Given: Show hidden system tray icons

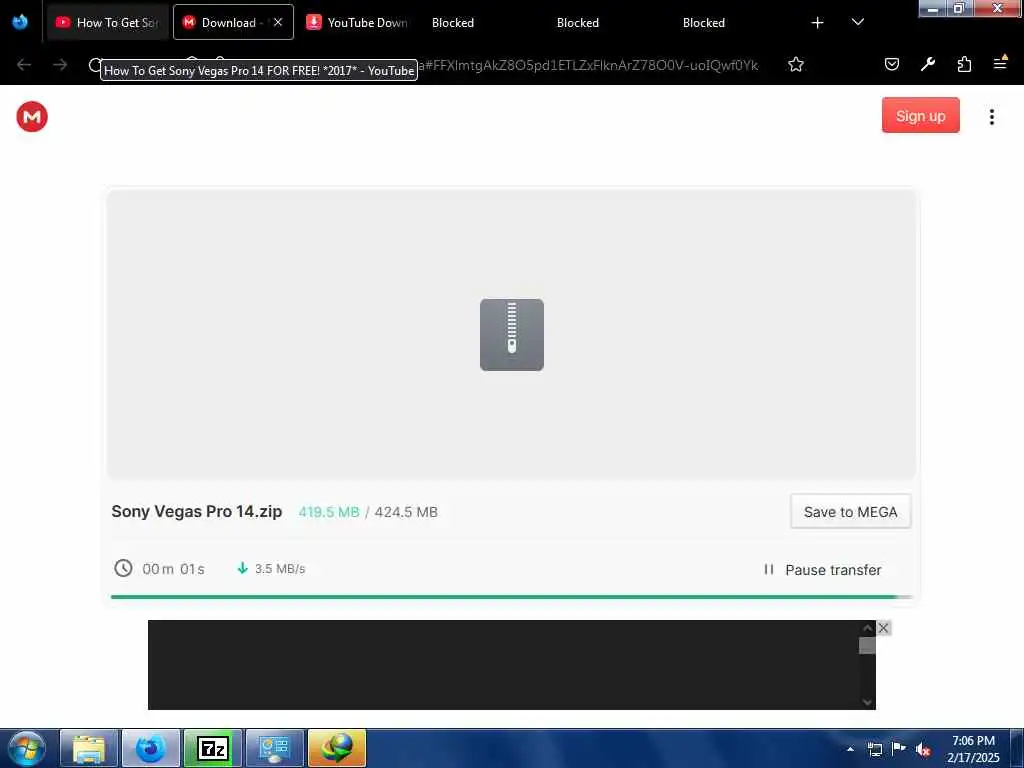Looking at the screenshot, I should point(850,749).
